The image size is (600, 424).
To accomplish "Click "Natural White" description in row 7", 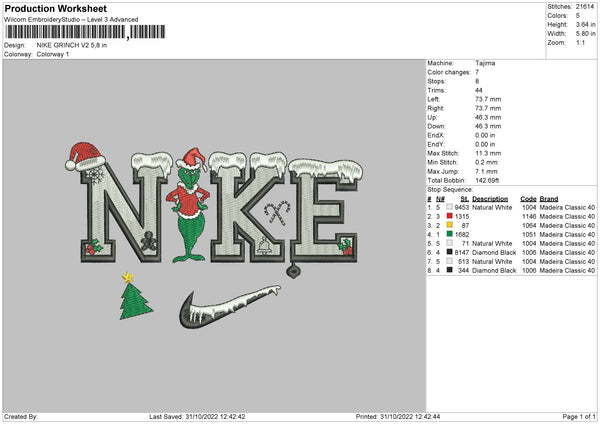I will tap(492, 261).
